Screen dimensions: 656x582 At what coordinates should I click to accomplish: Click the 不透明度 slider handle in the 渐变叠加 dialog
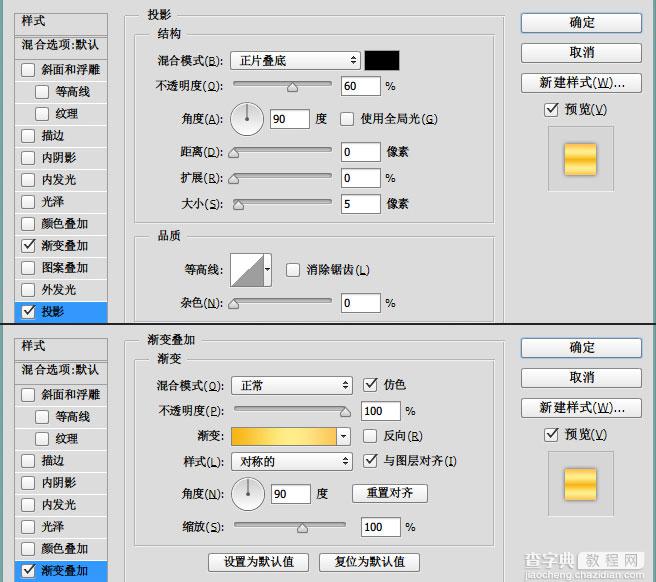point(346,412)
